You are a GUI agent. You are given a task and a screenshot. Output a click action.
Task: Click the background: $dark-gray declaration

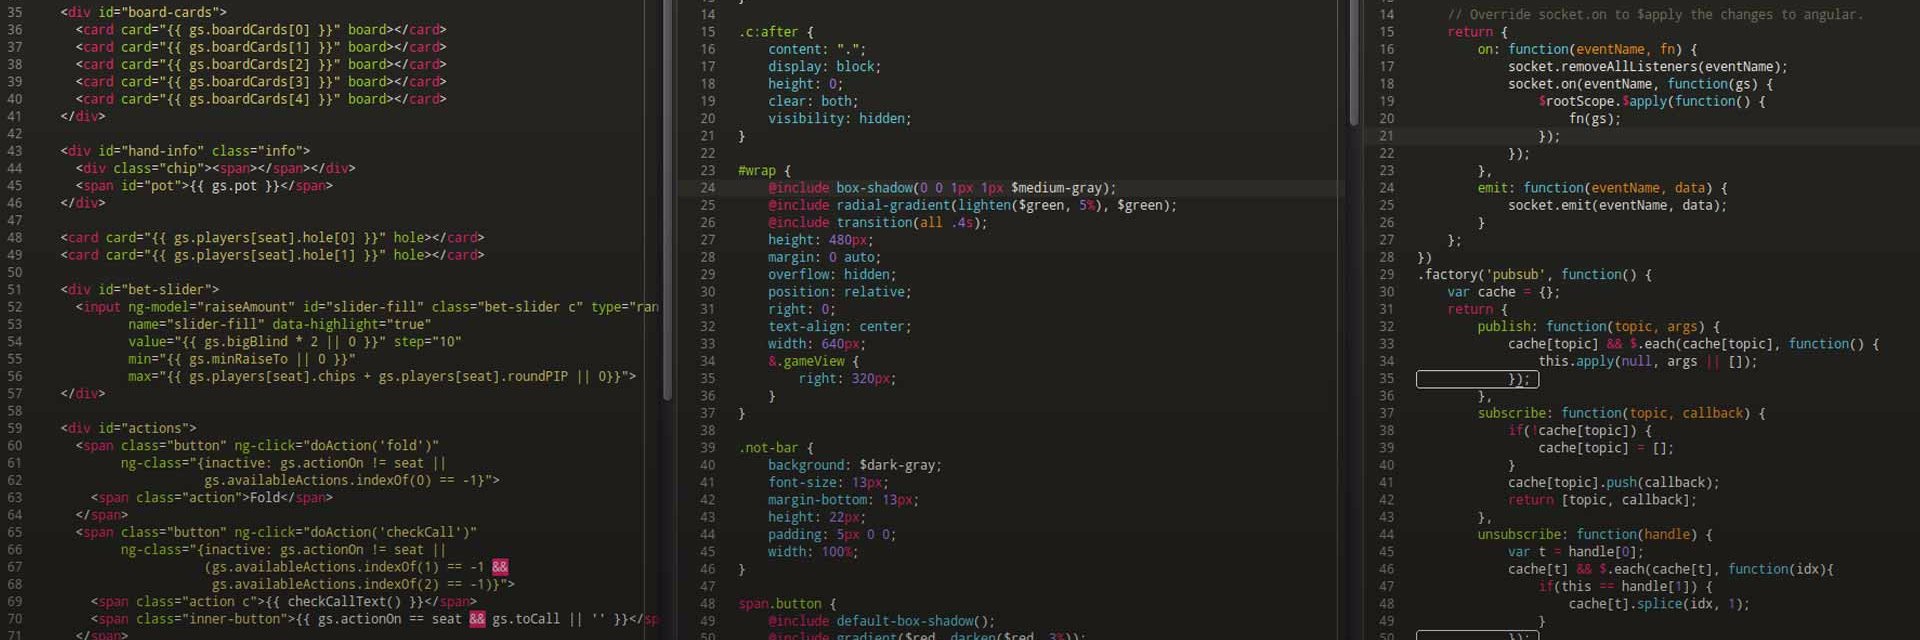[855, 465]
